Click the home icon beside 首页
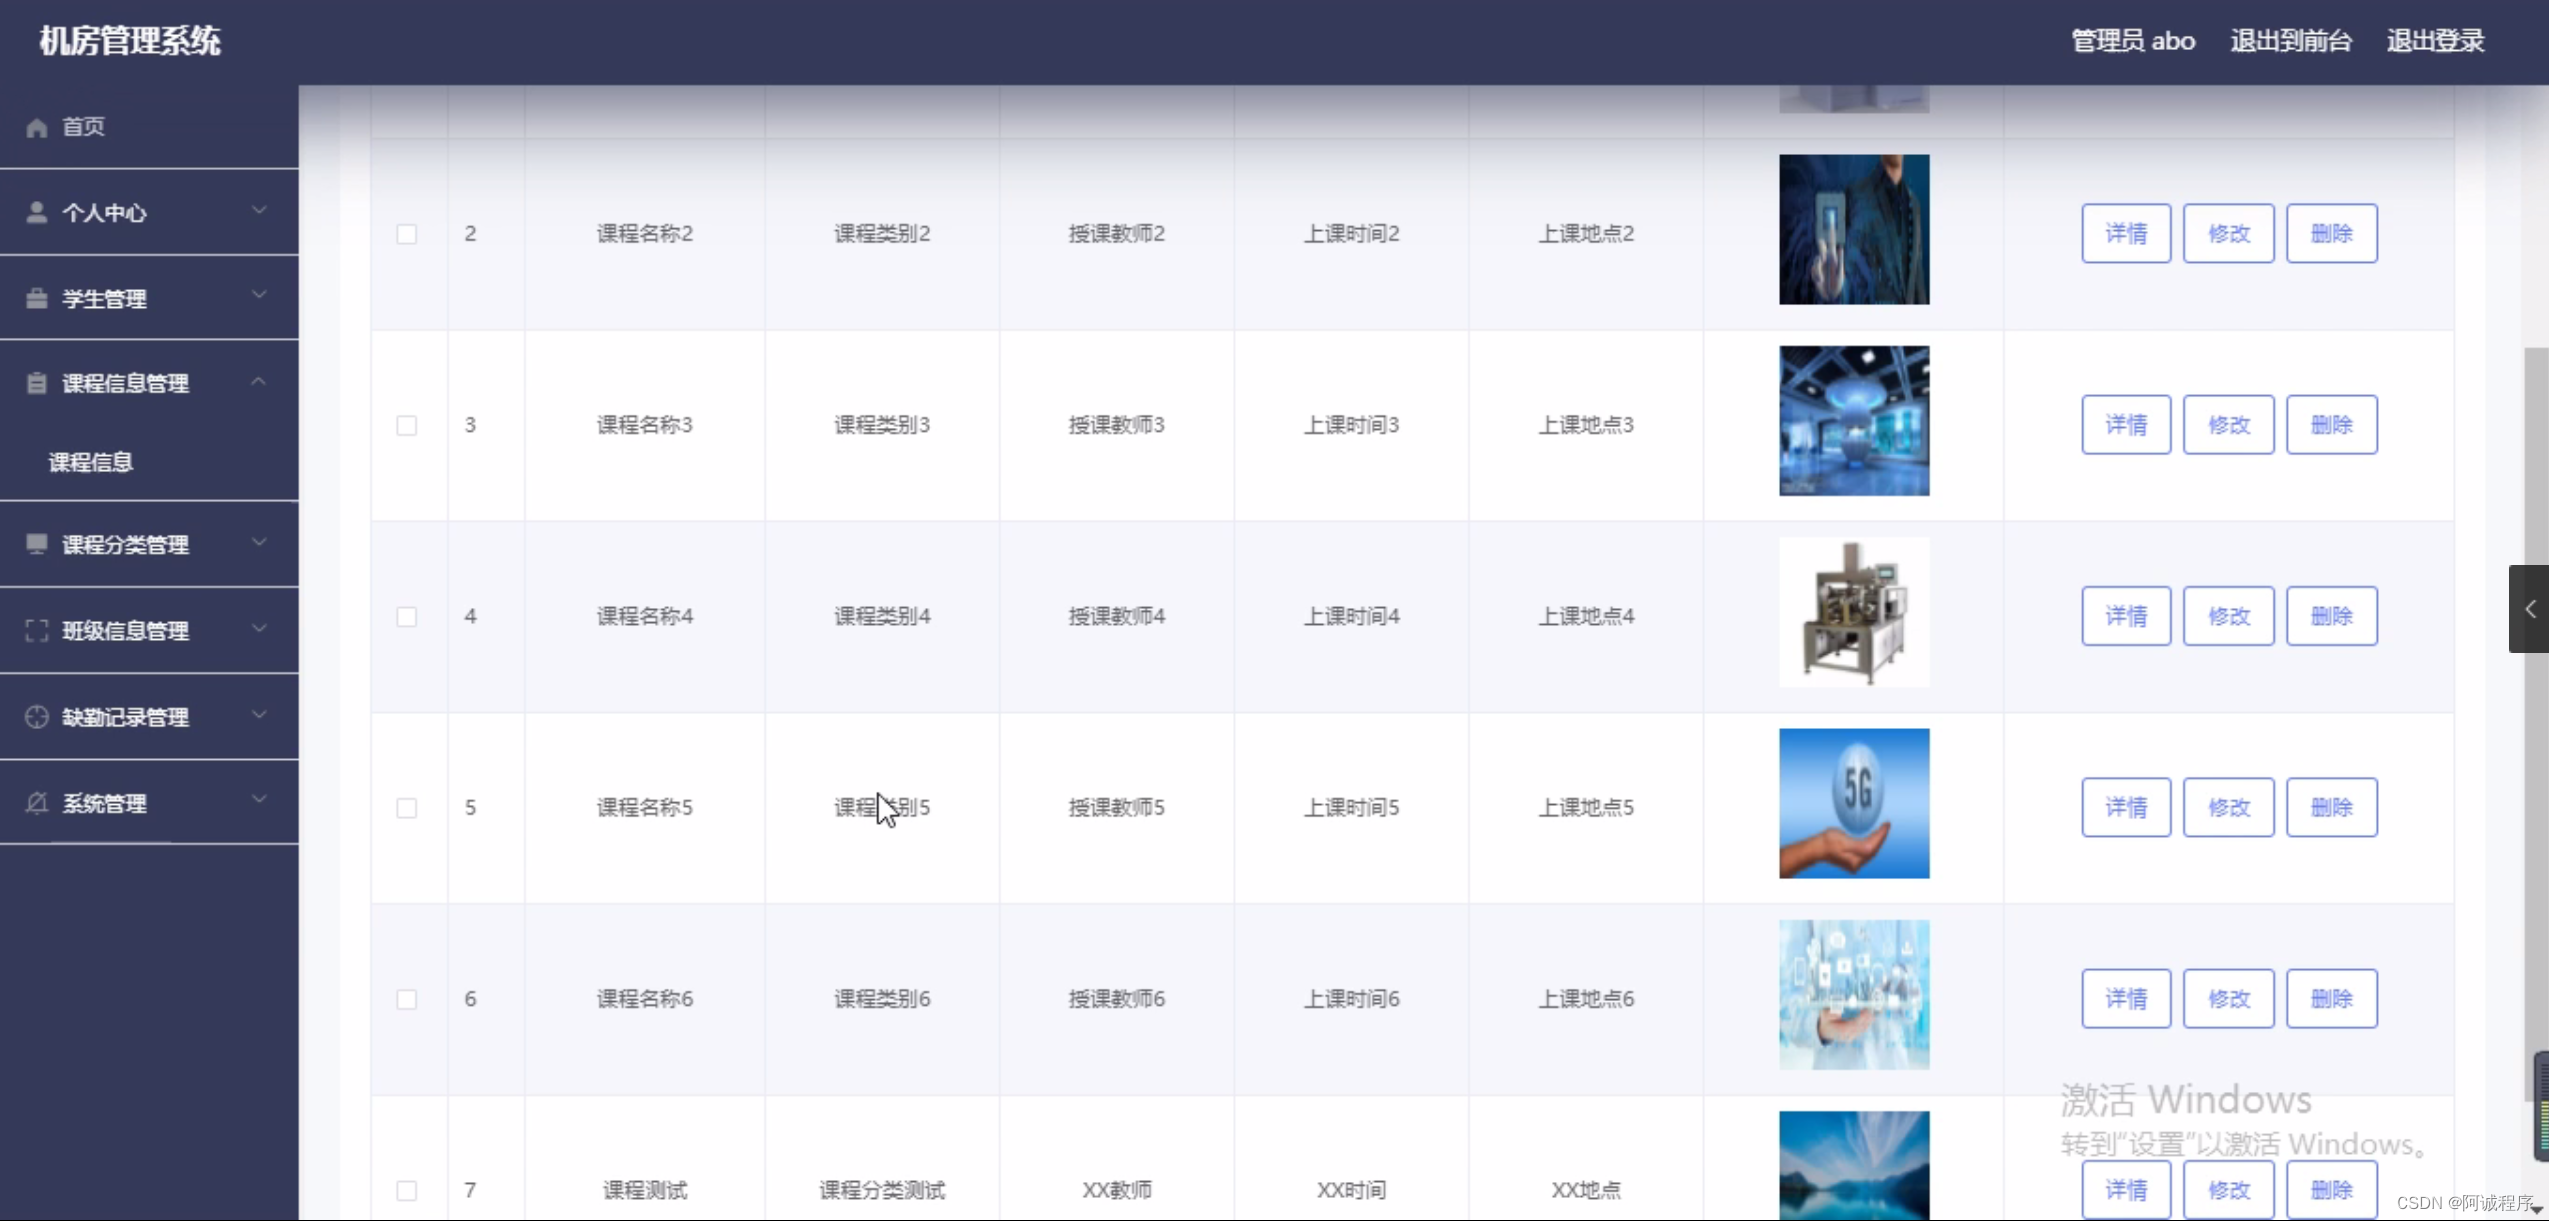 (x=37, y=127)
